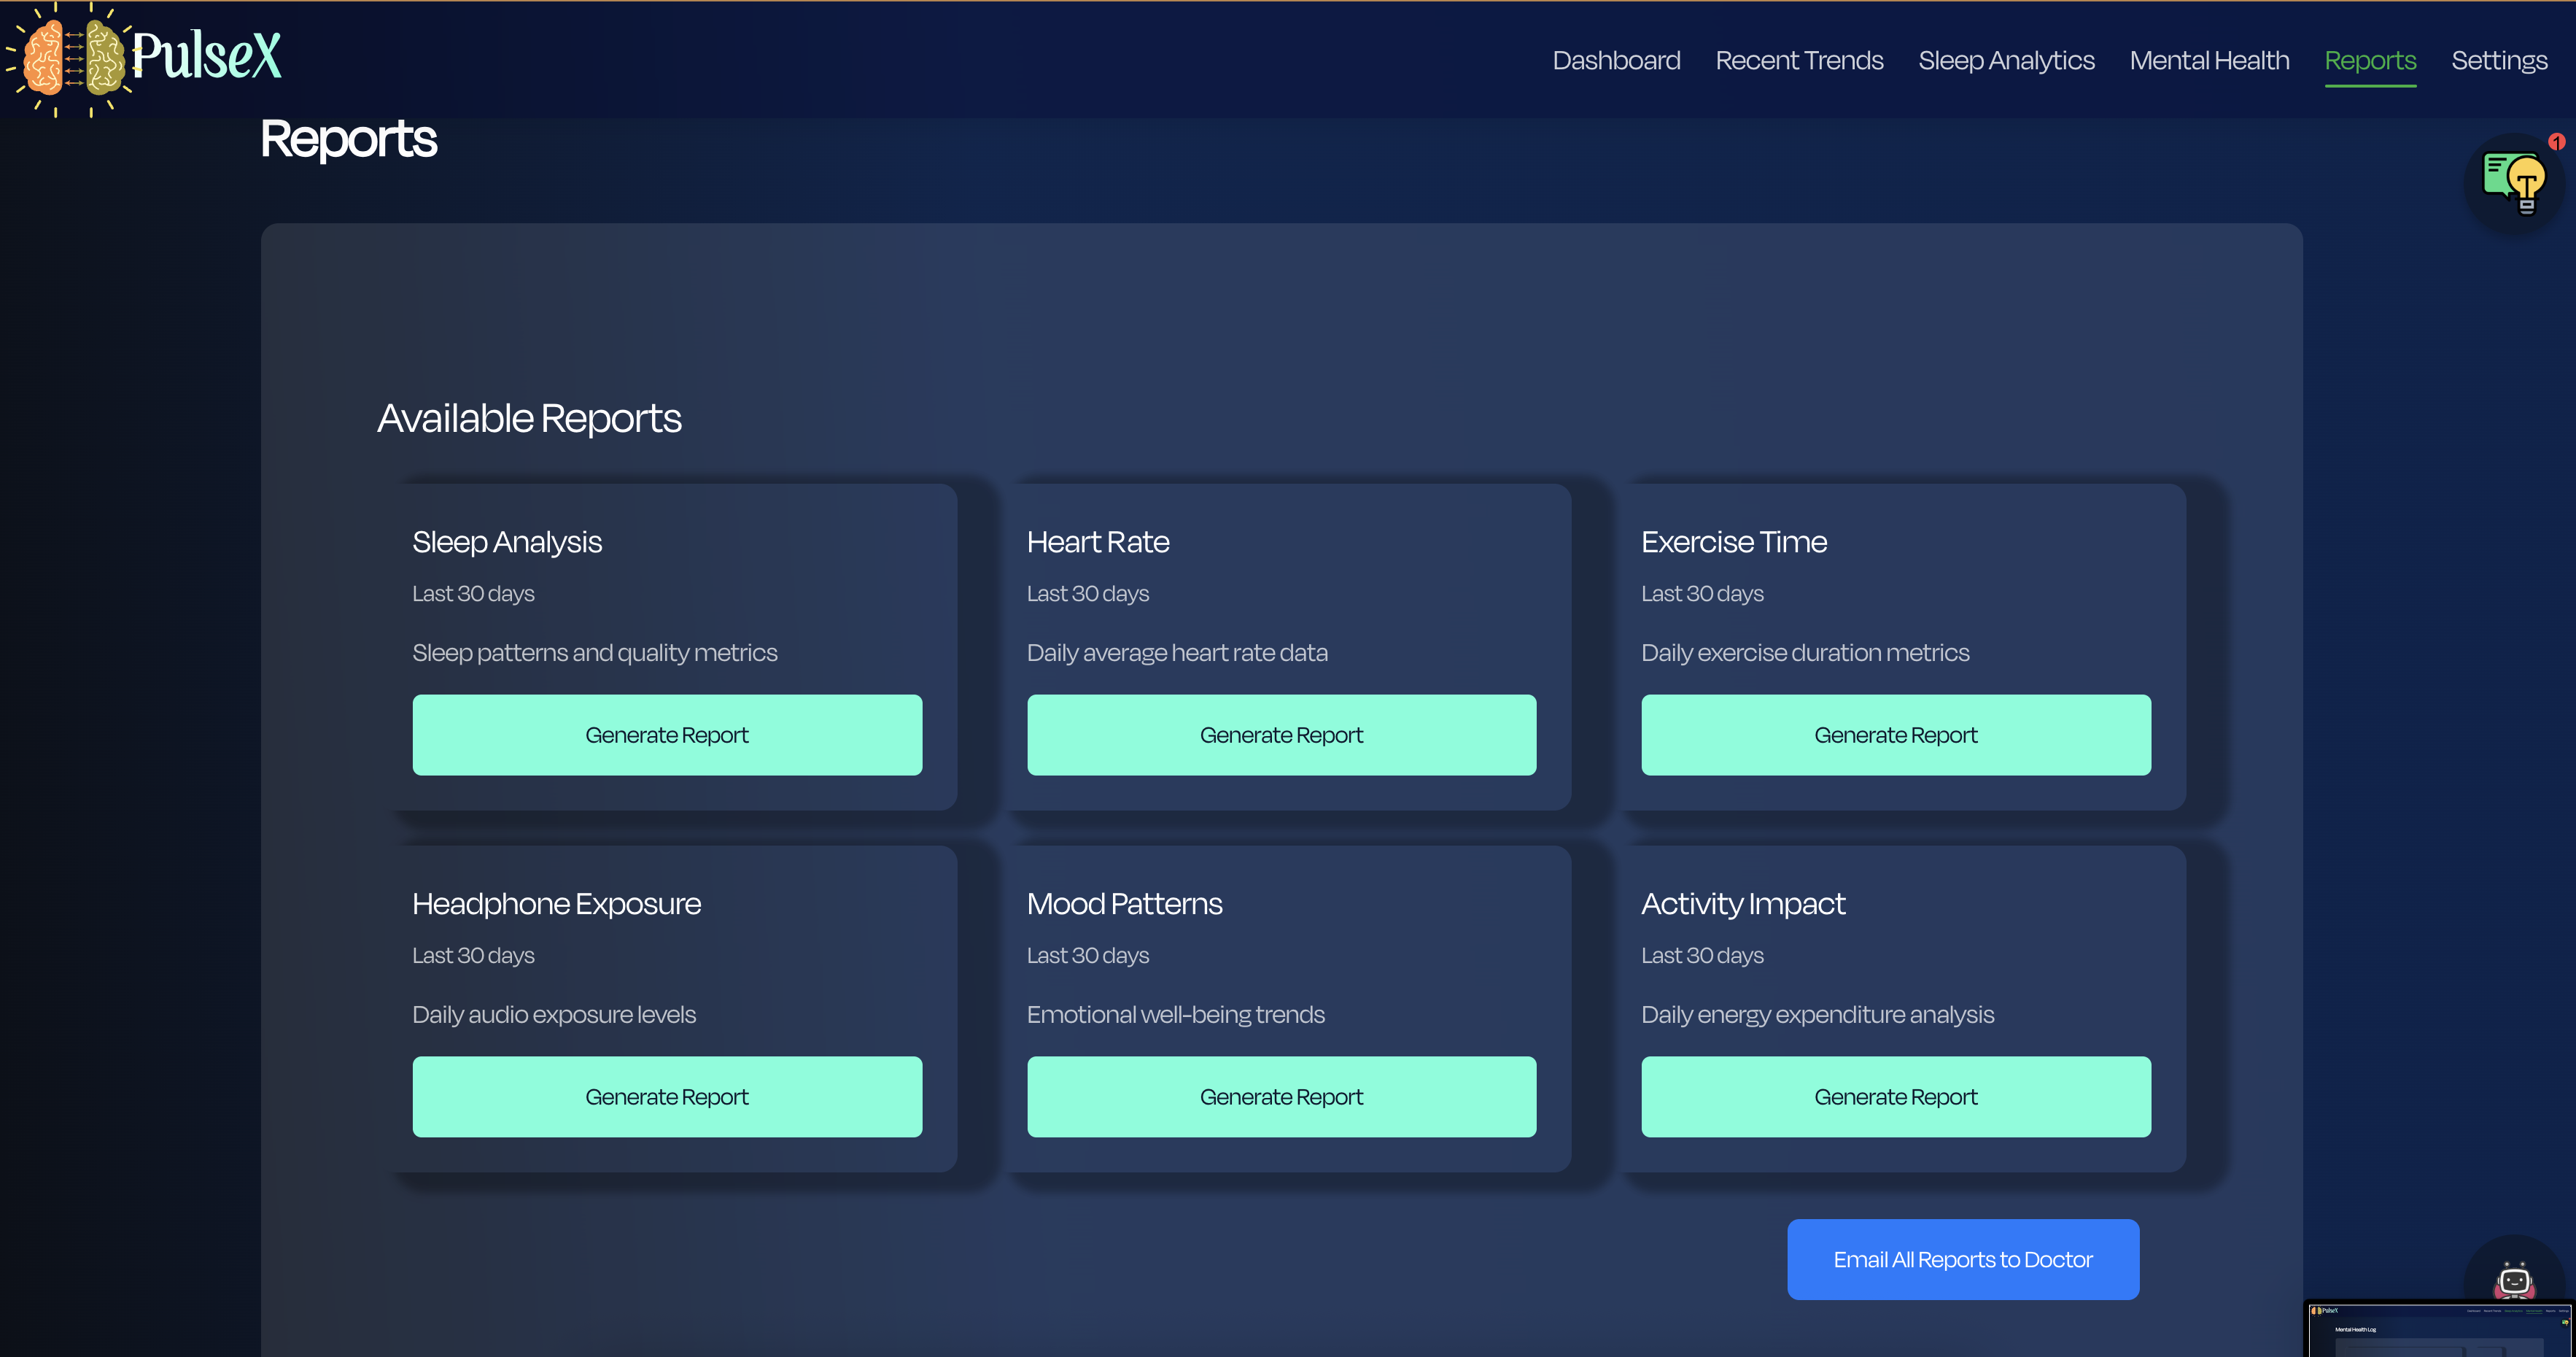Generate the Mood Patterns report
Viewport: 2576px width, 1357px height.
coord(1281,1097)
